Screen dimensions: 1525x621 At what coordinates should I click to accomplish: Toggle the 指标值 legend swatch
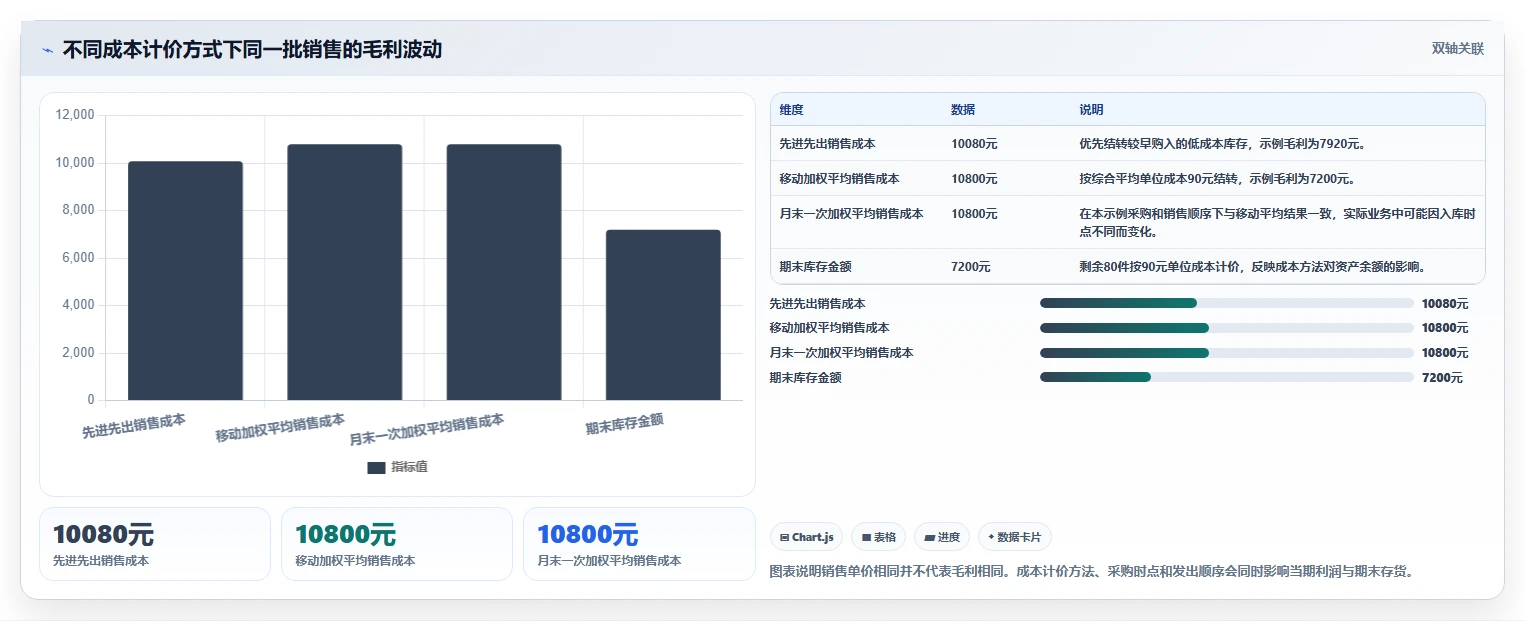click(376, 467)
